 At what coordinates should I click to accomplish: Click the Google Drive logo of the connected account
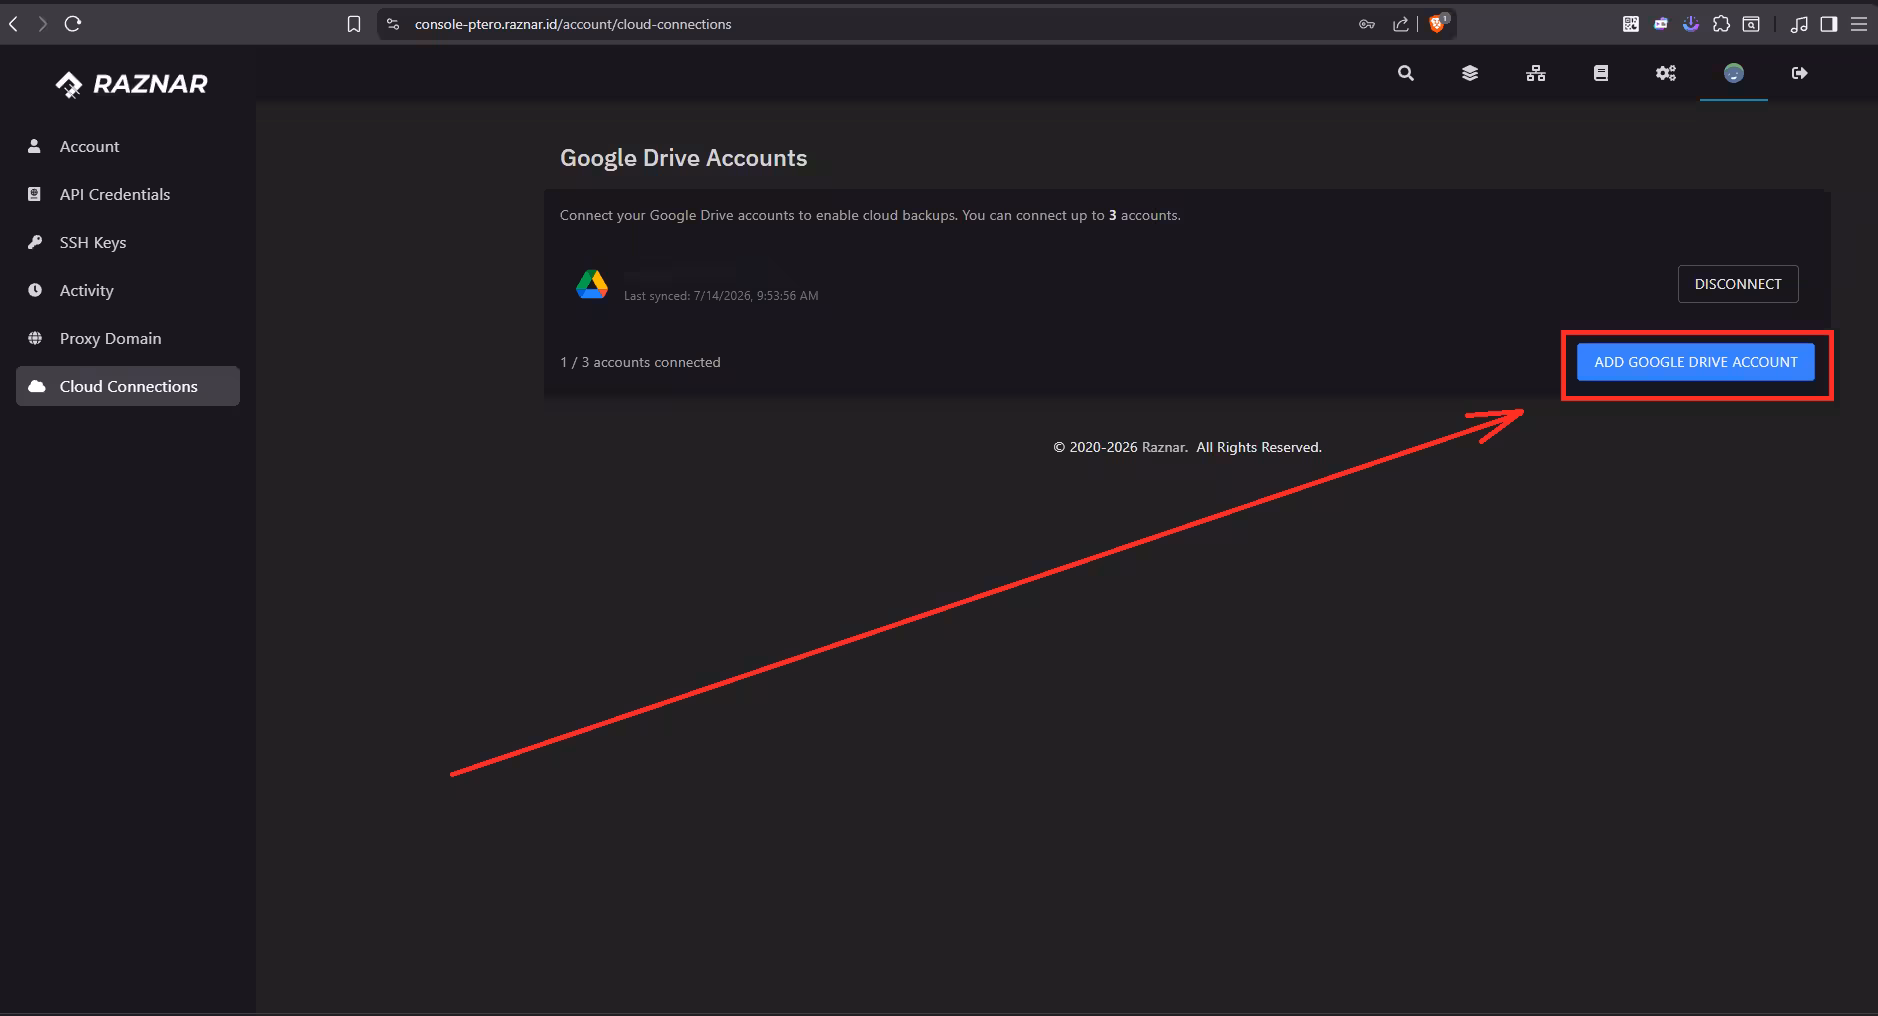592,284
